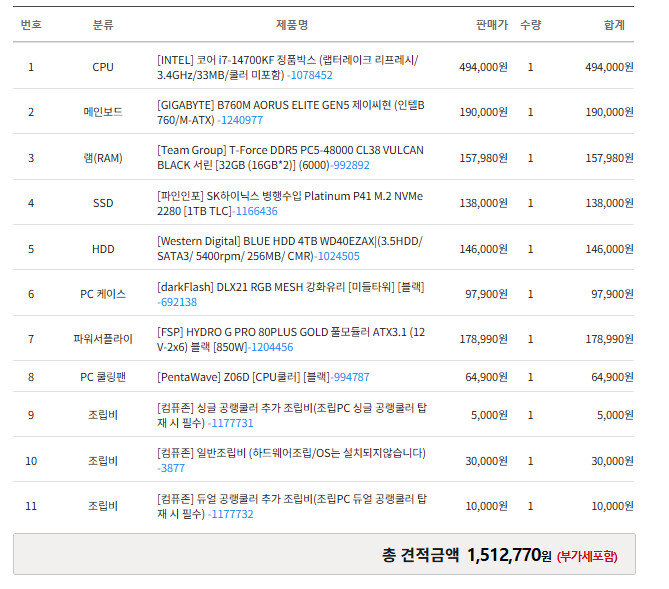This screenshot has width=669, height=589.
Task: Click the 10,000원 total cell
Action: pos(612,506)
